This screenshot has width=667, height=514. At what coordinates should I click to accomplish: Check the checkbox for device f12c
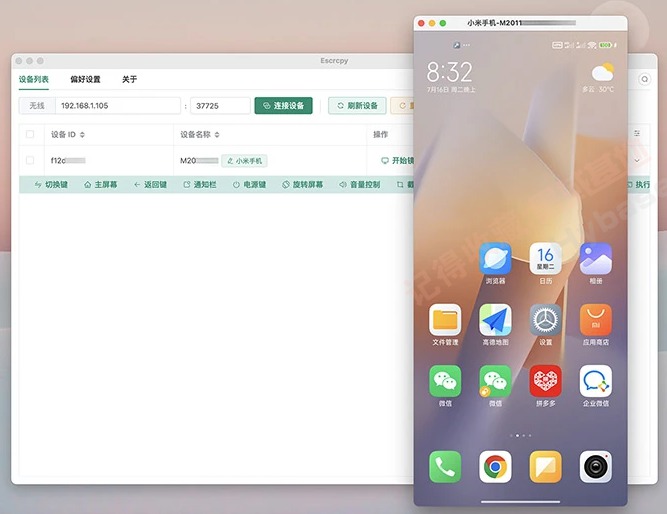tap(30, 160)
